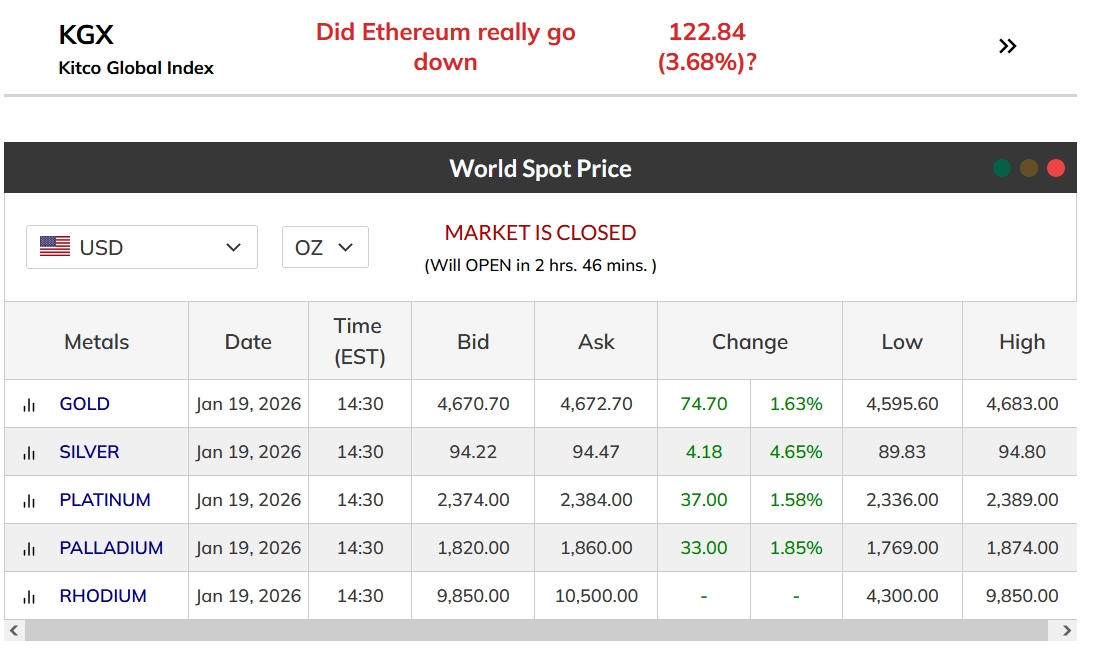Open the chart icon next to PLATINUM

29,501
